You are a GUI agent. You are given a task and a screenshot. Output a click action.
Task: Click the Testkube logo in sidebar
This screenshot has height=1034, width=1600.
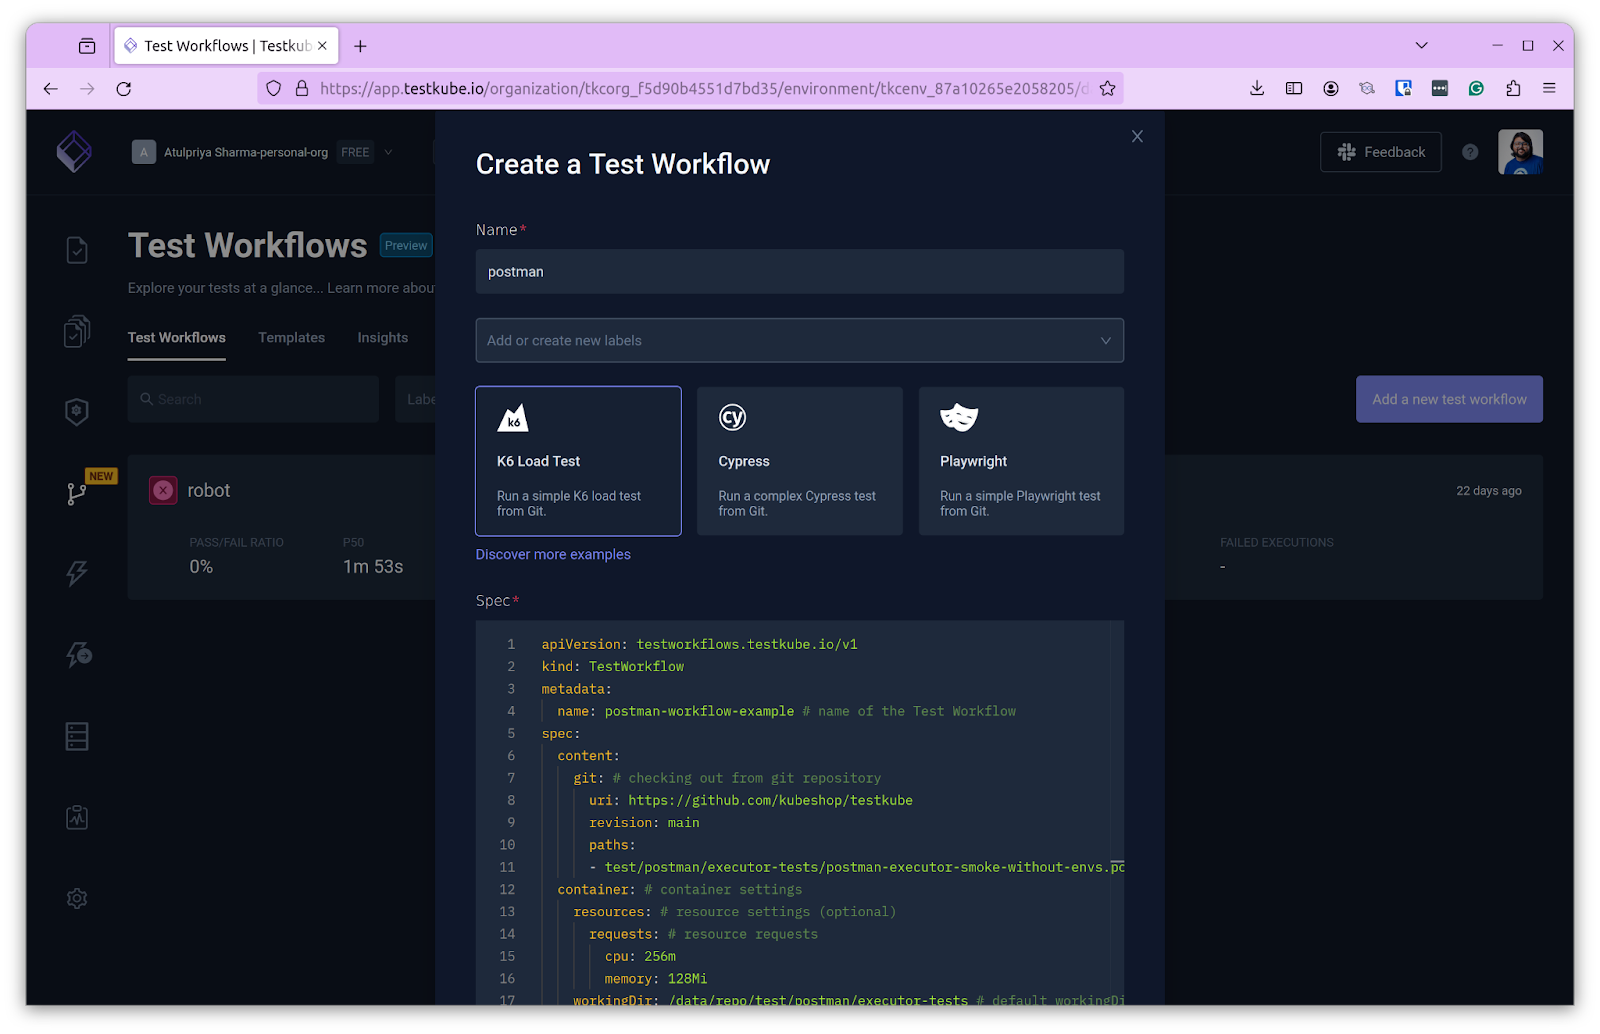(x=74, y=152)
